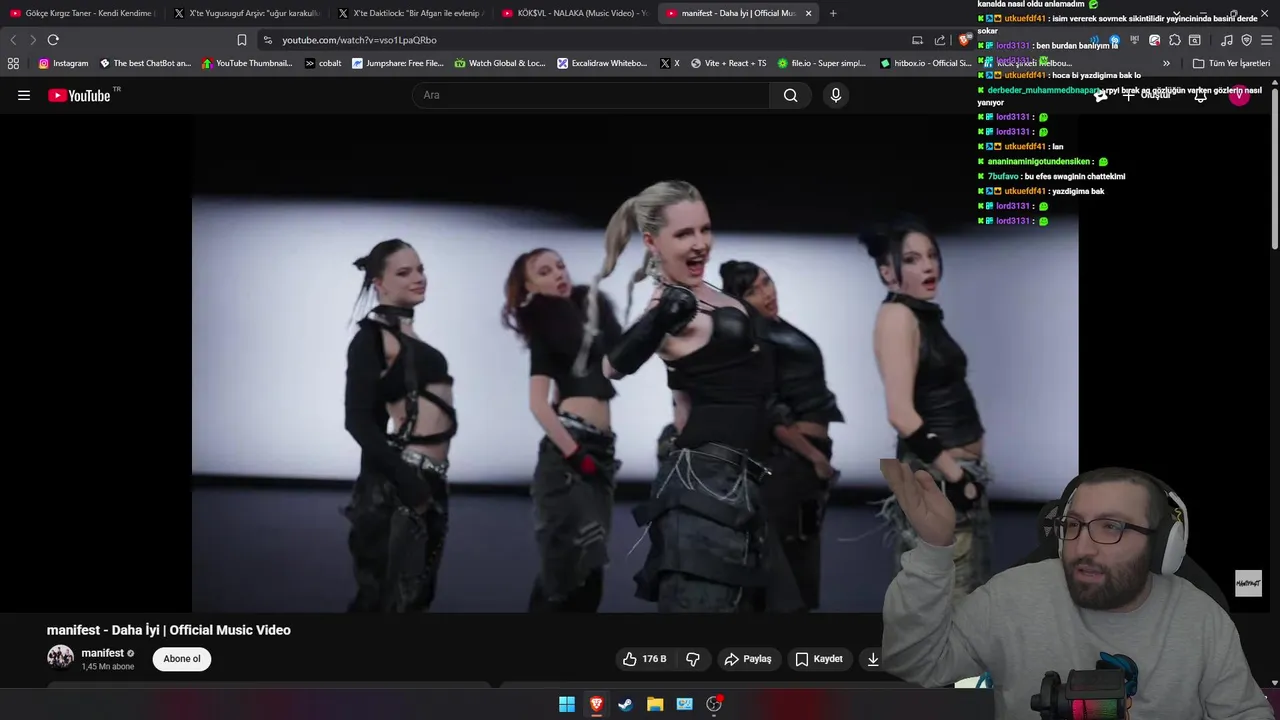Open the browser main hamburger menu
This screenshot has height=720, width=1280.
(1266, 40)
